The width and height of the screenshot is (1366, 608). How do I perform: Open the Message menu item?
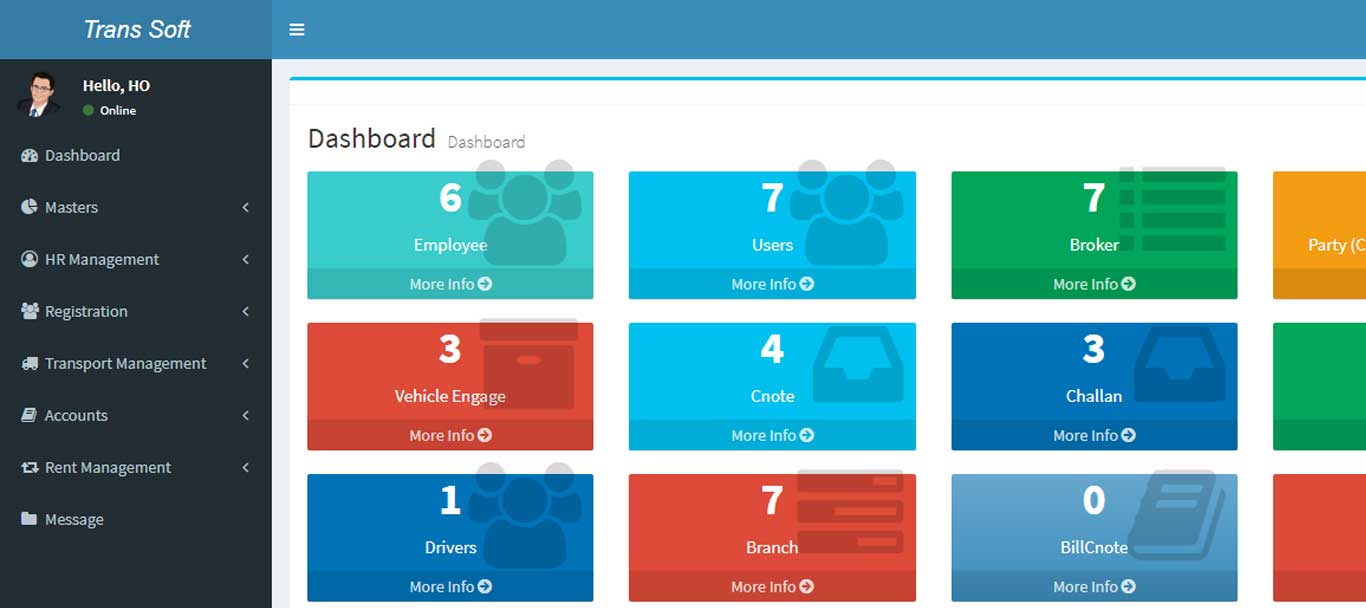pyautogui.click(x=74, y=520)
